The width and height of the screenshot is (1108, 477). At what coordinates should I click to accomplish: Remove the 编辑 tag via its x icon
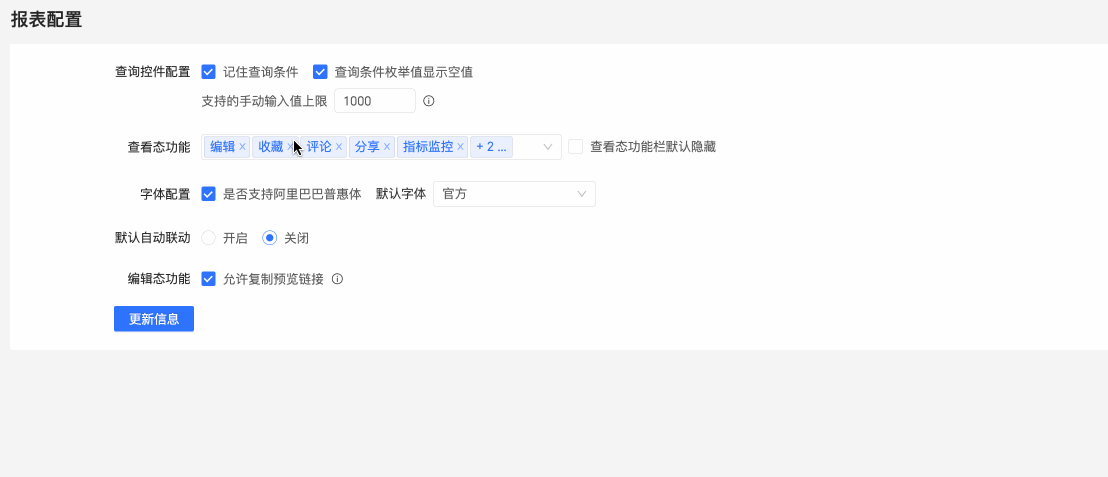pos(242,147)
